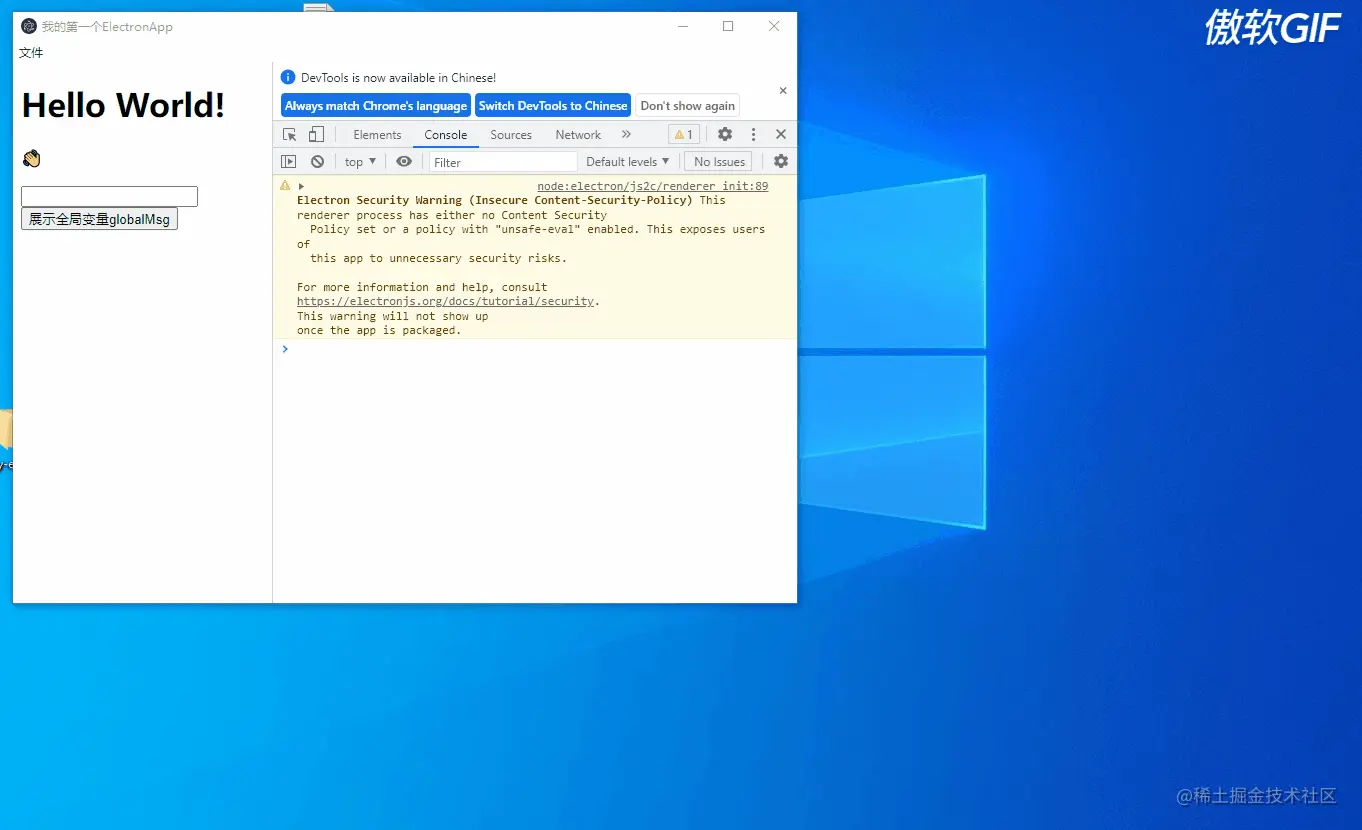This screenshot has height=830, width=1362.
Task: Create a live expression with eye icon
Action: pos(404,162)
